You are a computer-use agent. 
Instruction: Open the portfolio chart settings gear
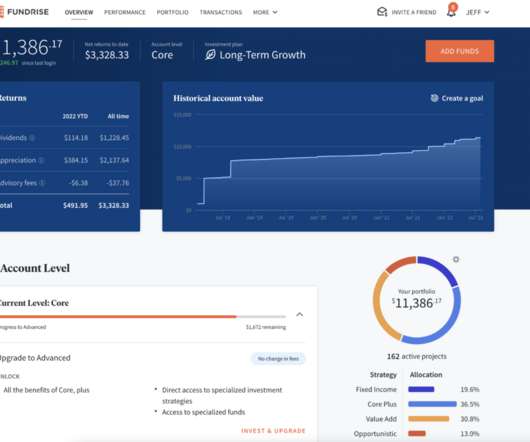[456, 259]
